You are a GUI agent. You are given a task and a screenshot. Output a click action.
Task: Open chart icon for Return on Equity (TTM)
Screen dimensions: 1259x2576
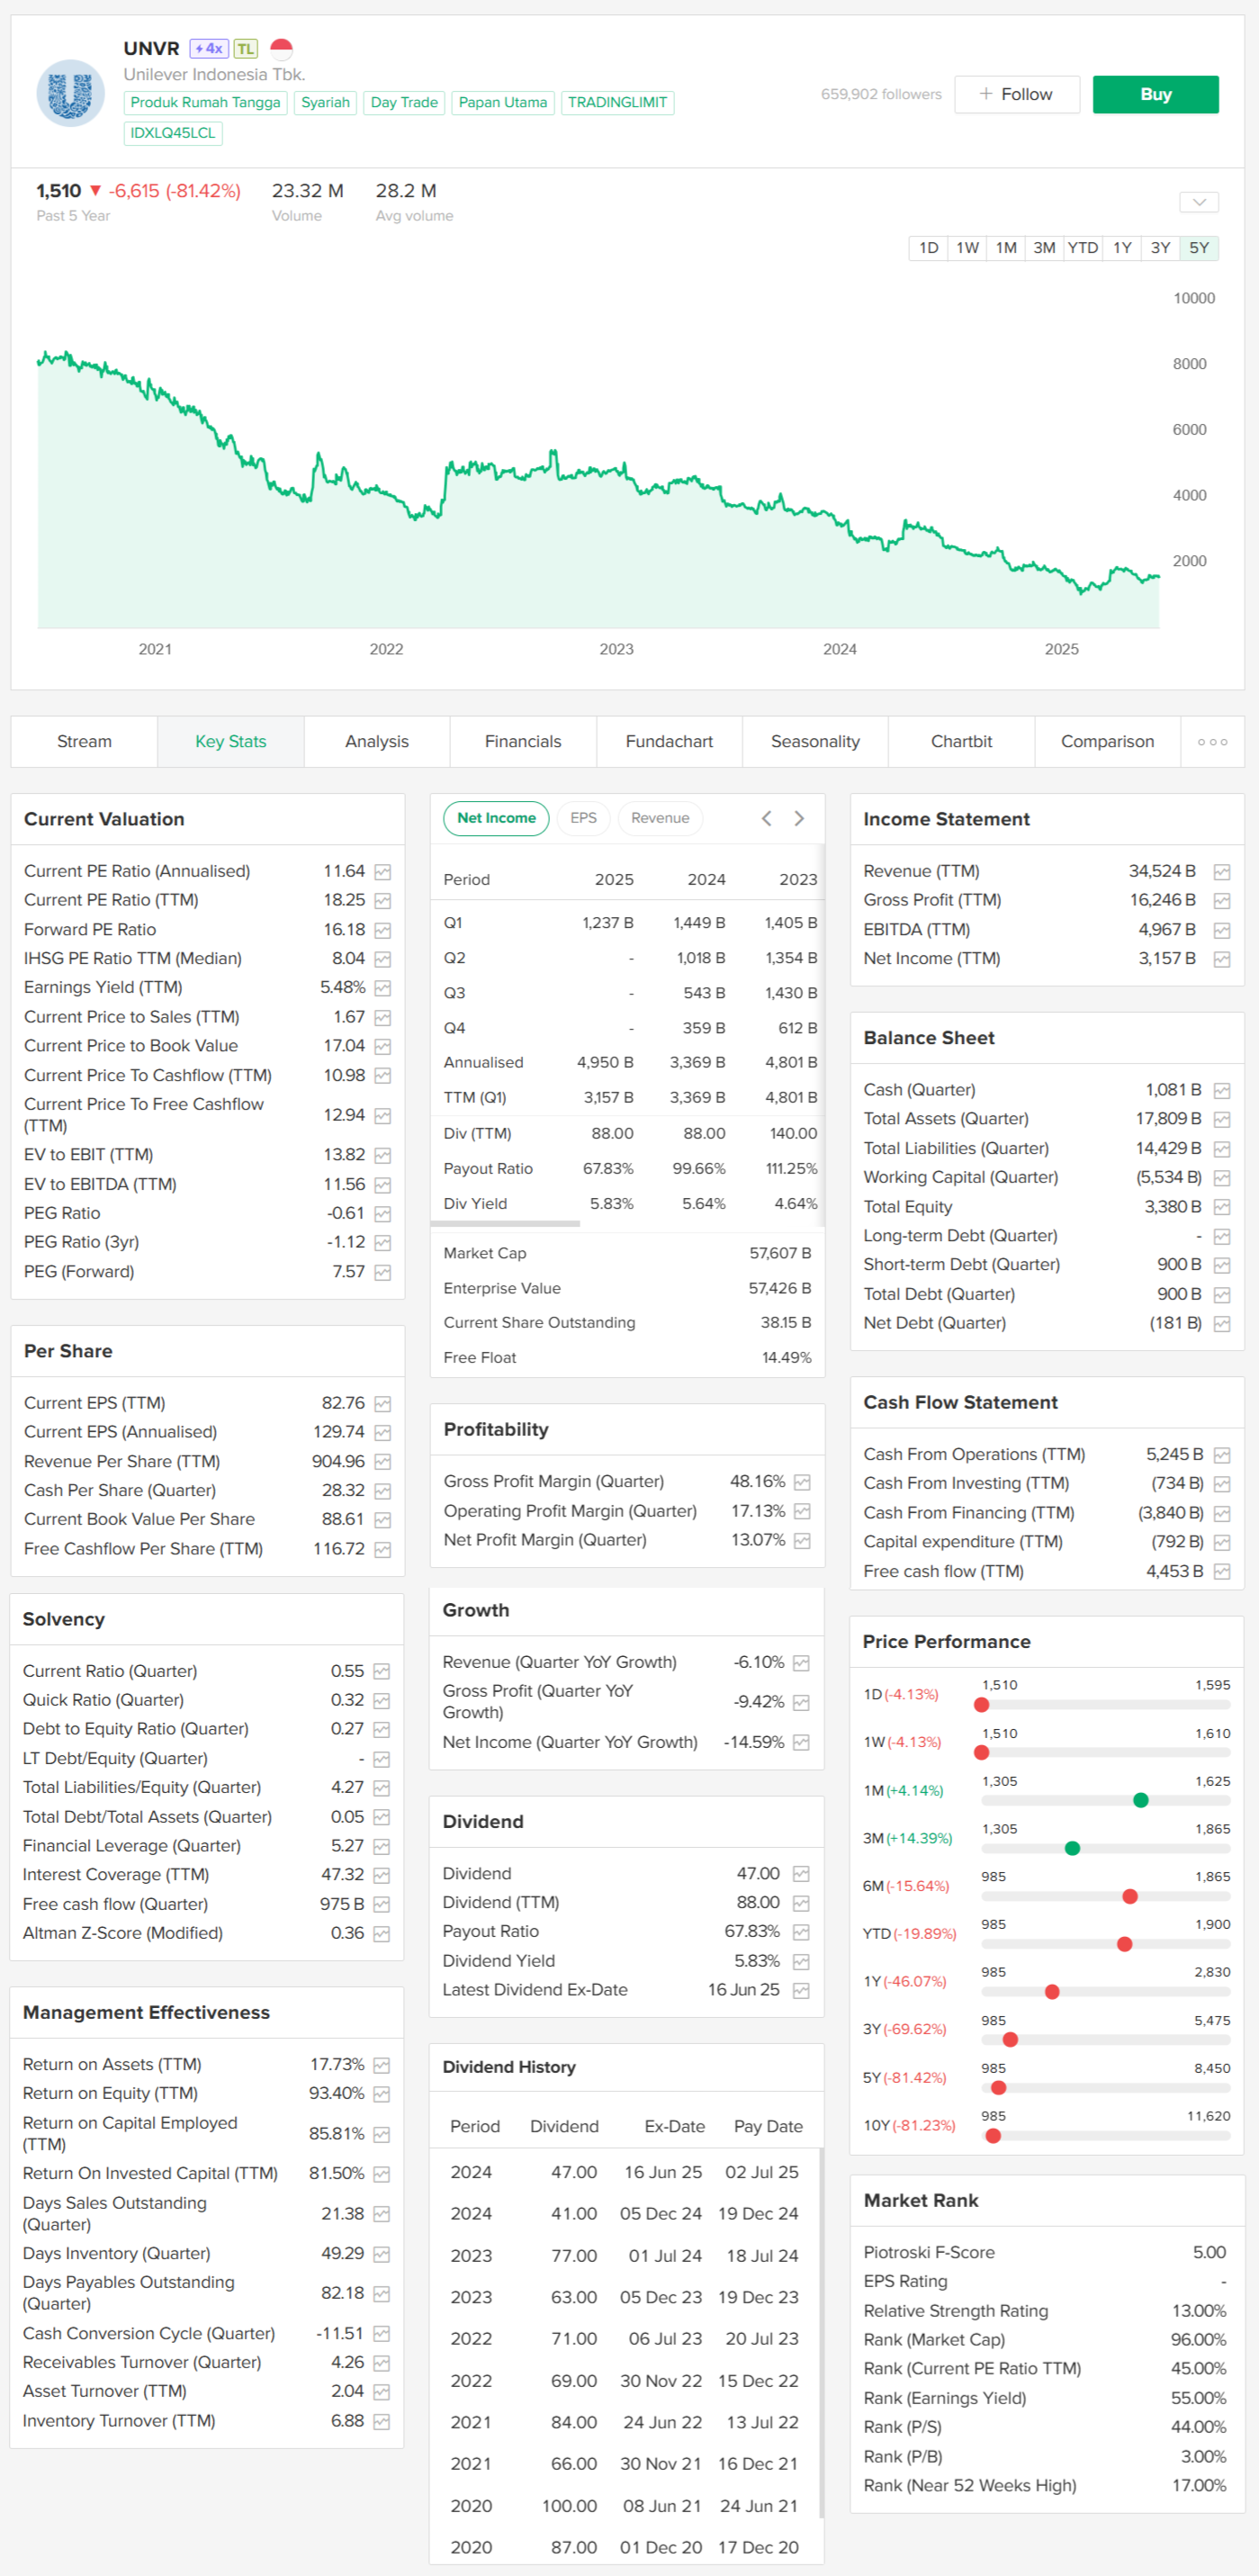(x=381, y=2093)
